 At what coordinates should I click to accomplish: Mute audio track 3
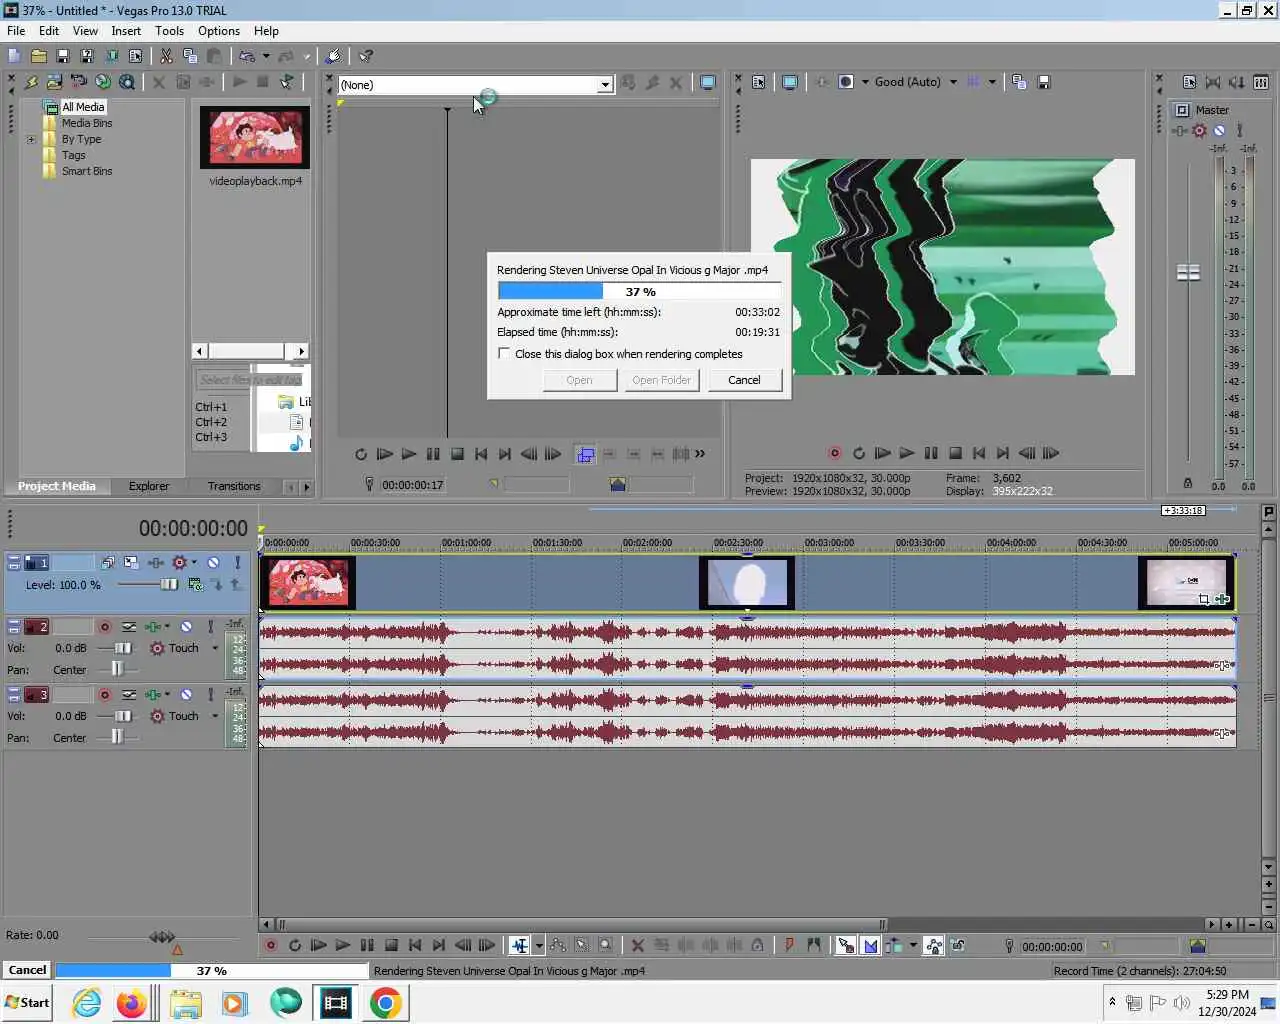click(x=186, y=694)
